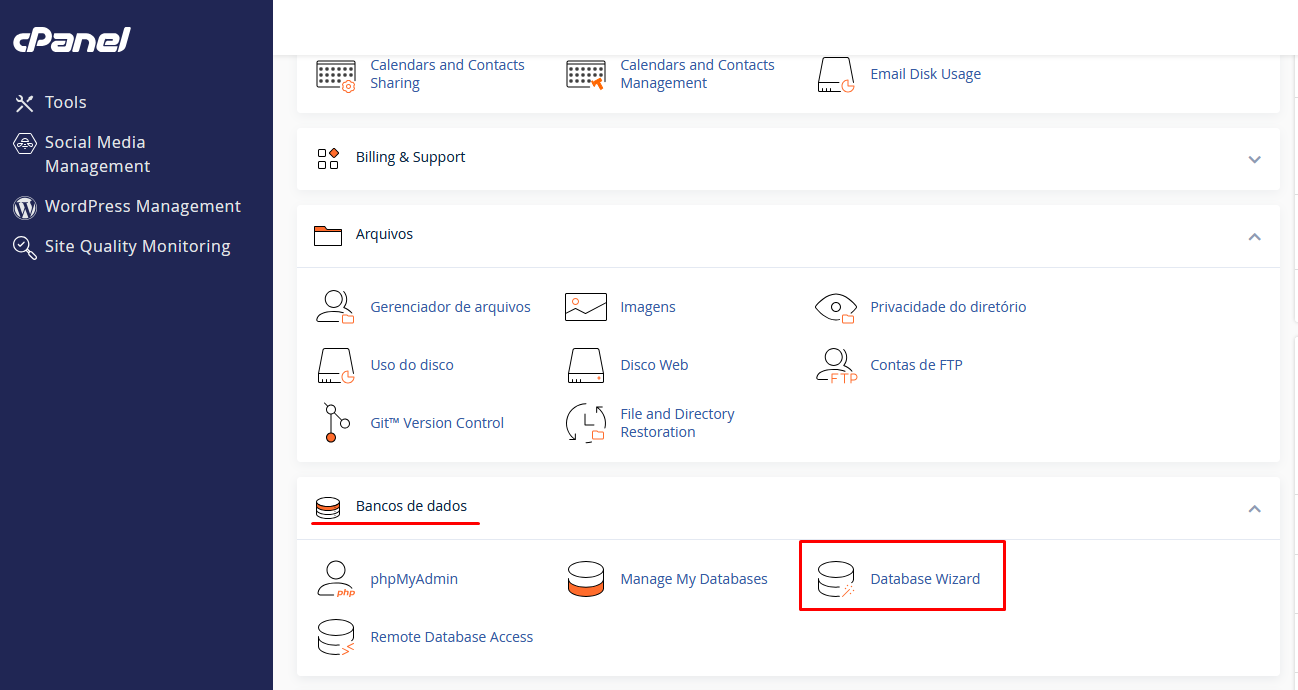
Task: Open the Email Disk Usage link
Action: click(925, 74)
